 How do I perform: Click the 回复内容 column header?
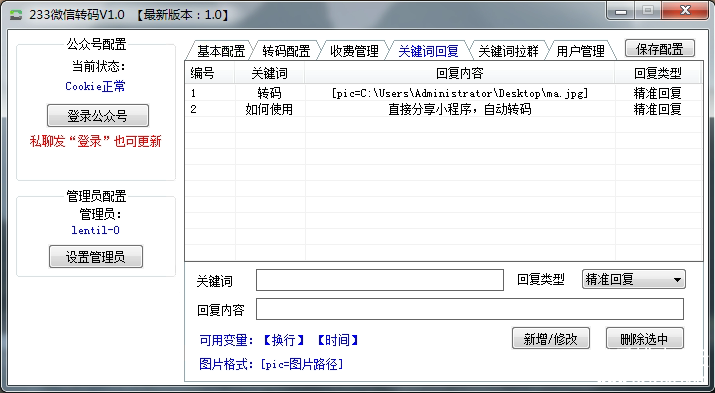coord(460,73)
